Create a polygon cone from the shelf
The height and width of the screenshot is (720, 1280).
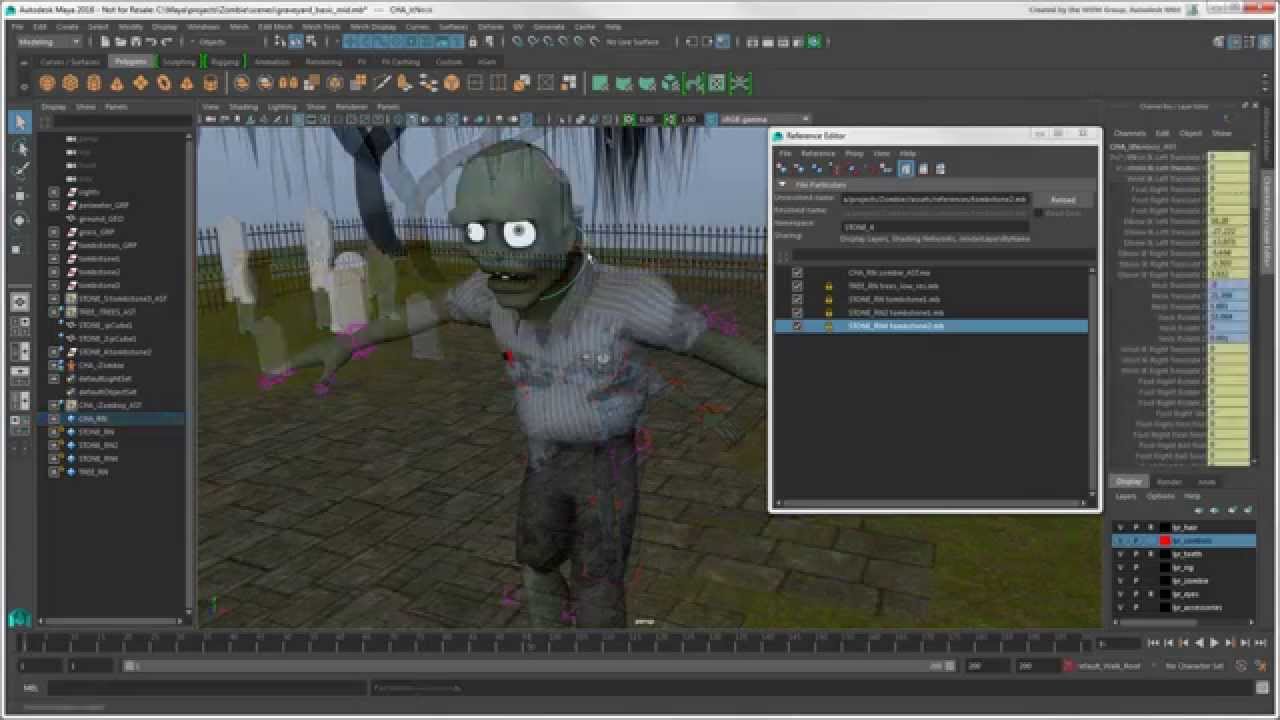117,84
